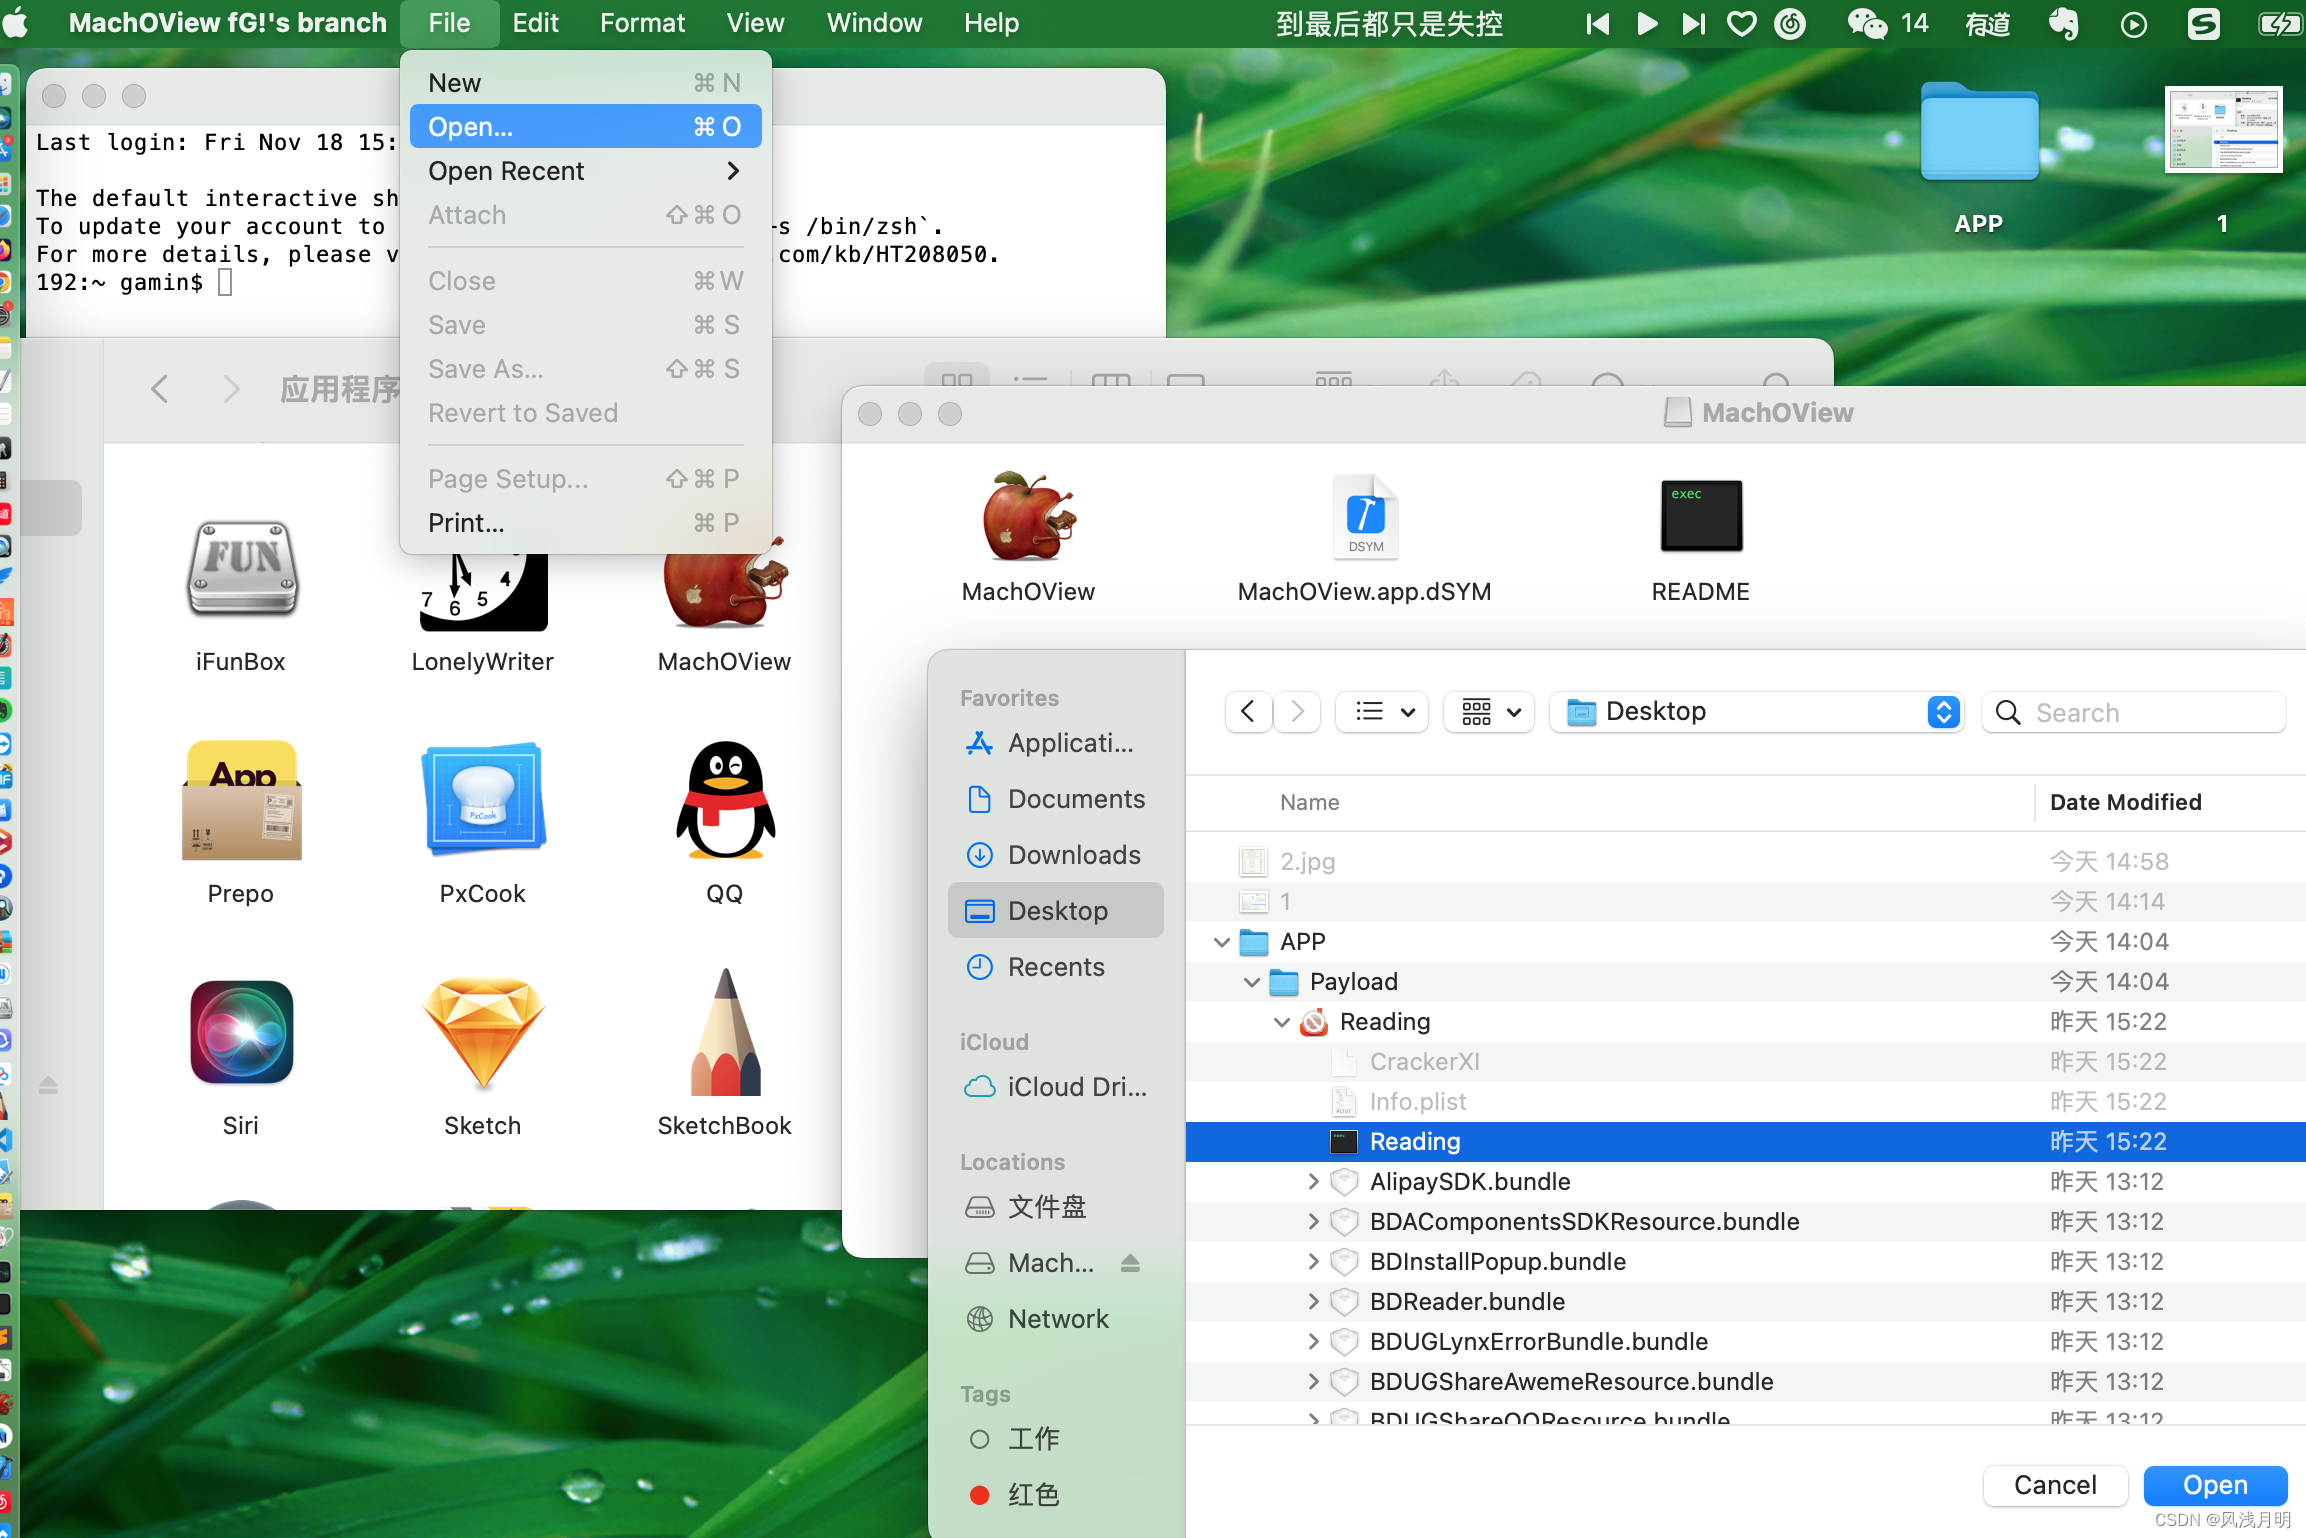Play music from the menu bar
The width and height of the screenshot is (2306, 1538).
pyautogui.click(x=1646, y=23)
